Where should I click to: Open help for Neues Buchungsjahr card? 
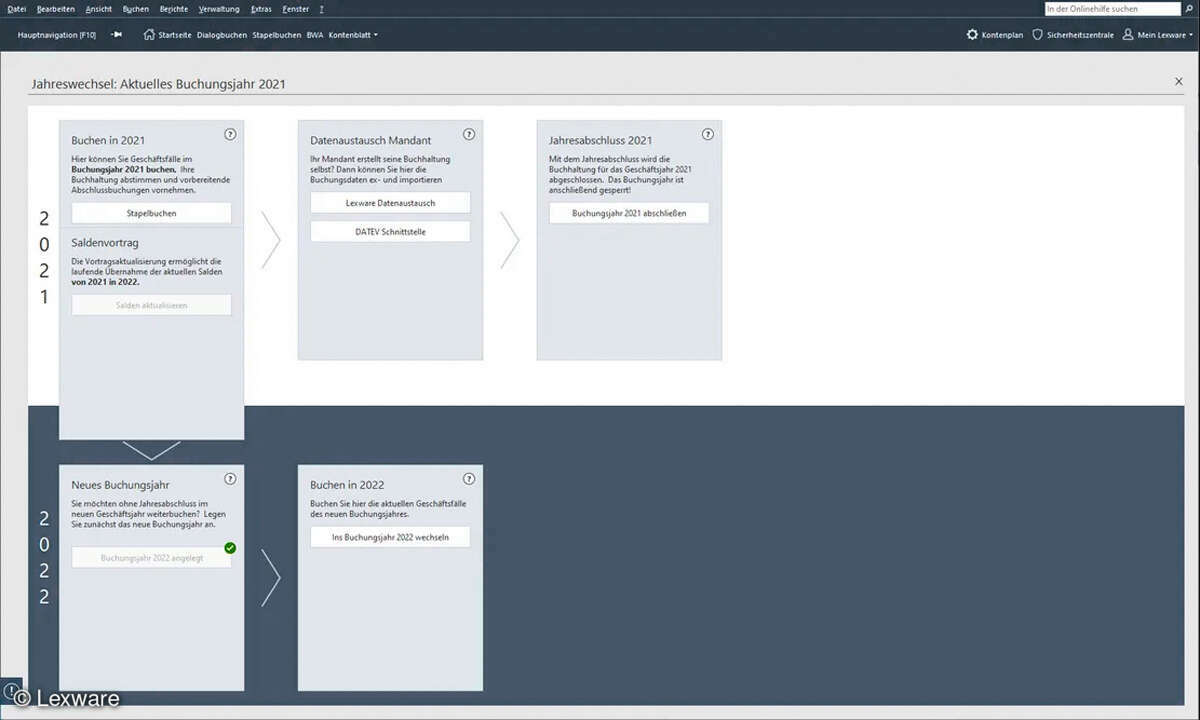pos(230,479)
